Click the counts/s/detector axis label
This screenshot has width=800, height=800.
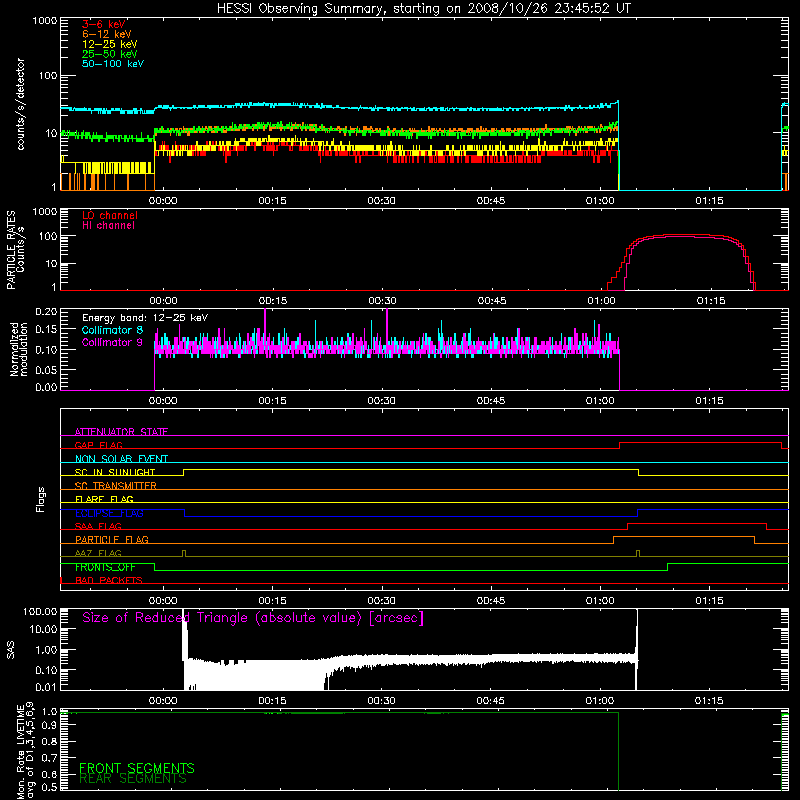tap(20, 104)
